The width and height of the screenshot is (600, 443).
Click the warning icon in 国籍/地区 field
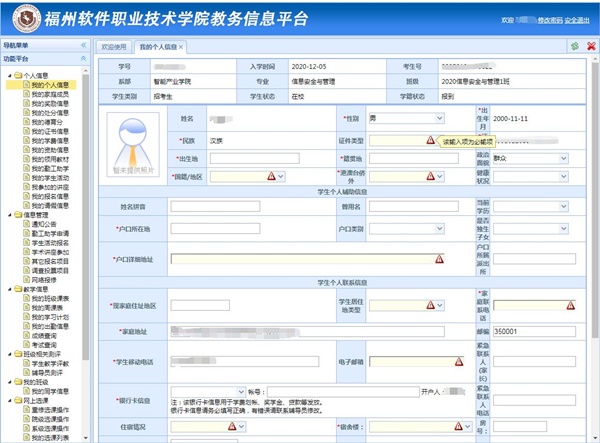click(x=270, y=176)
